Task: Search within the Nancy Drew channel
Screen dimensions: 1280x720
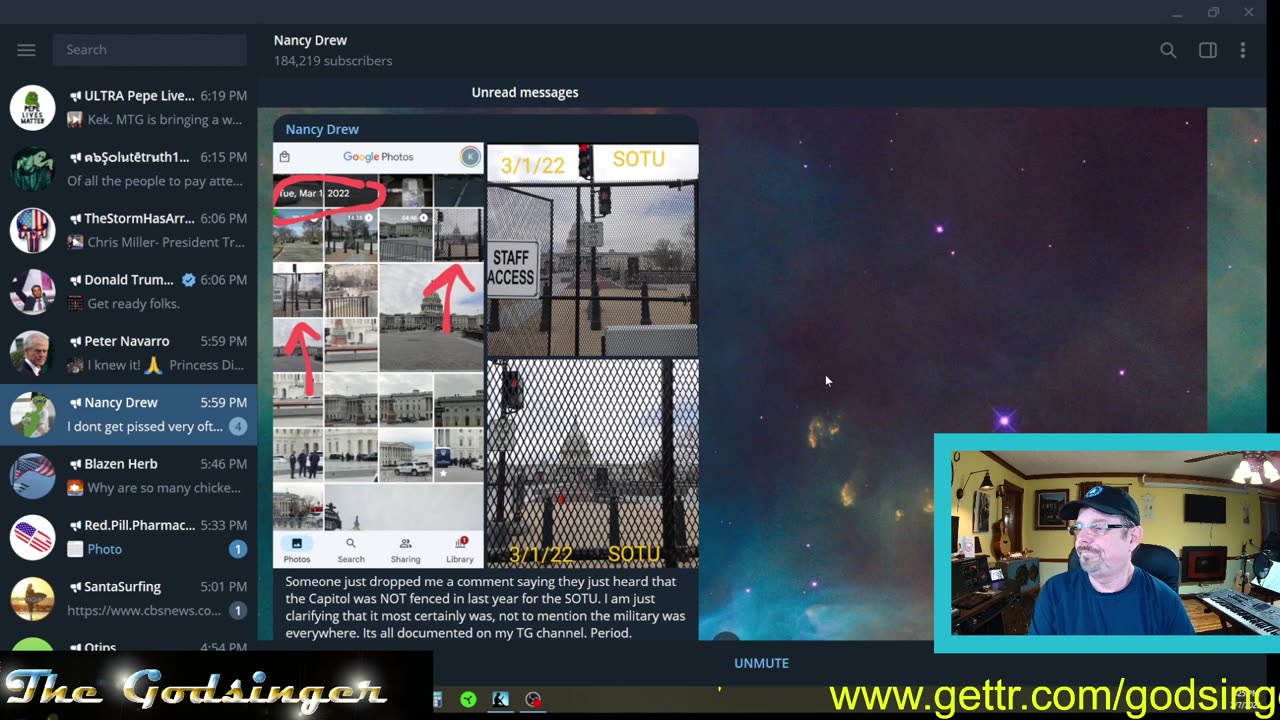Action: [1168, 50]
